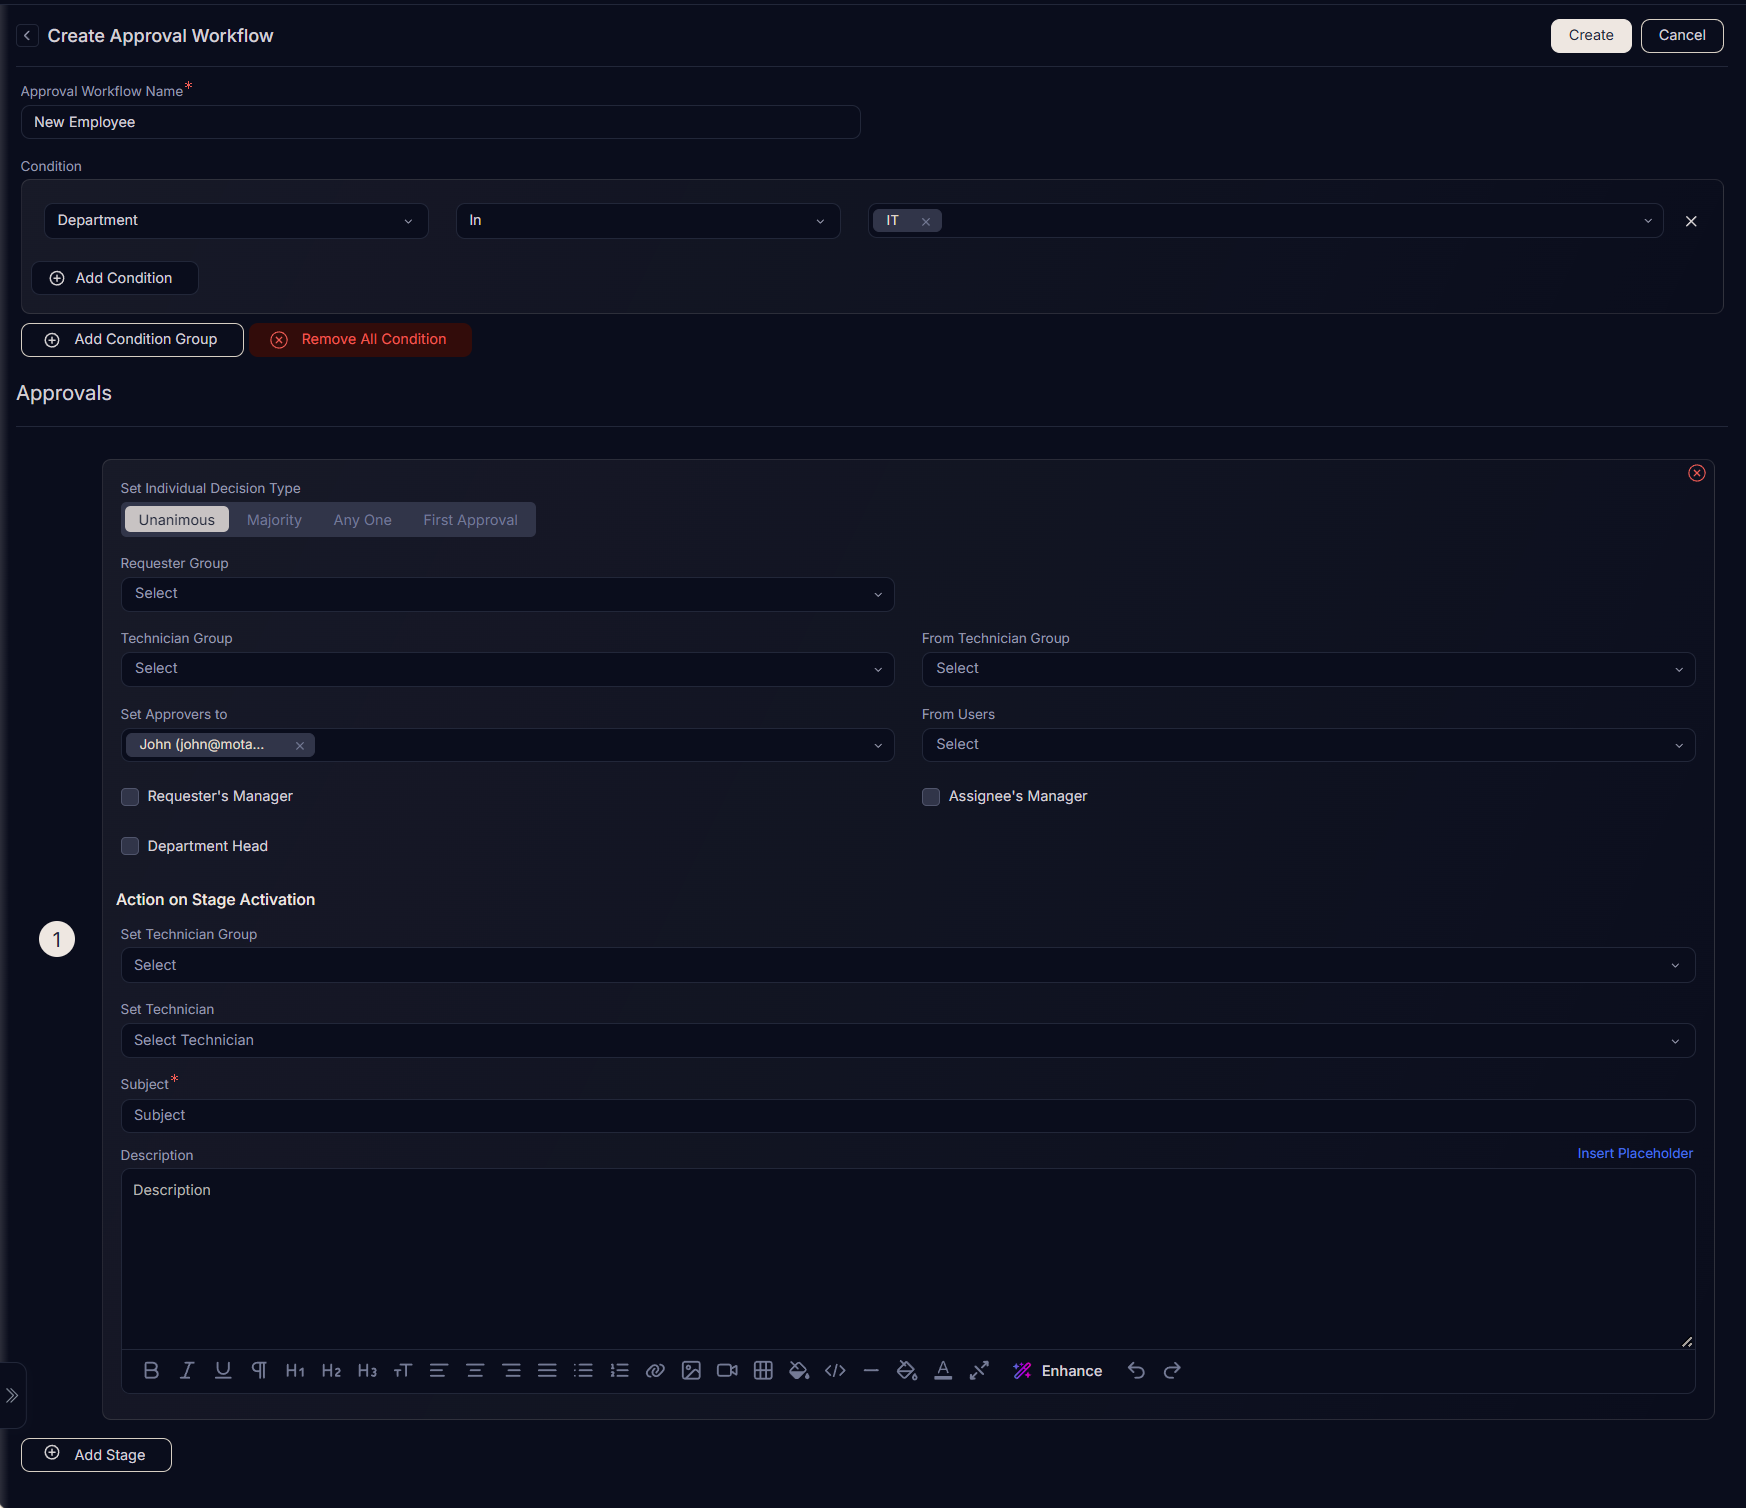
Task: Toggle italic formatting in description editor
Action: [x=187, y=1371]
